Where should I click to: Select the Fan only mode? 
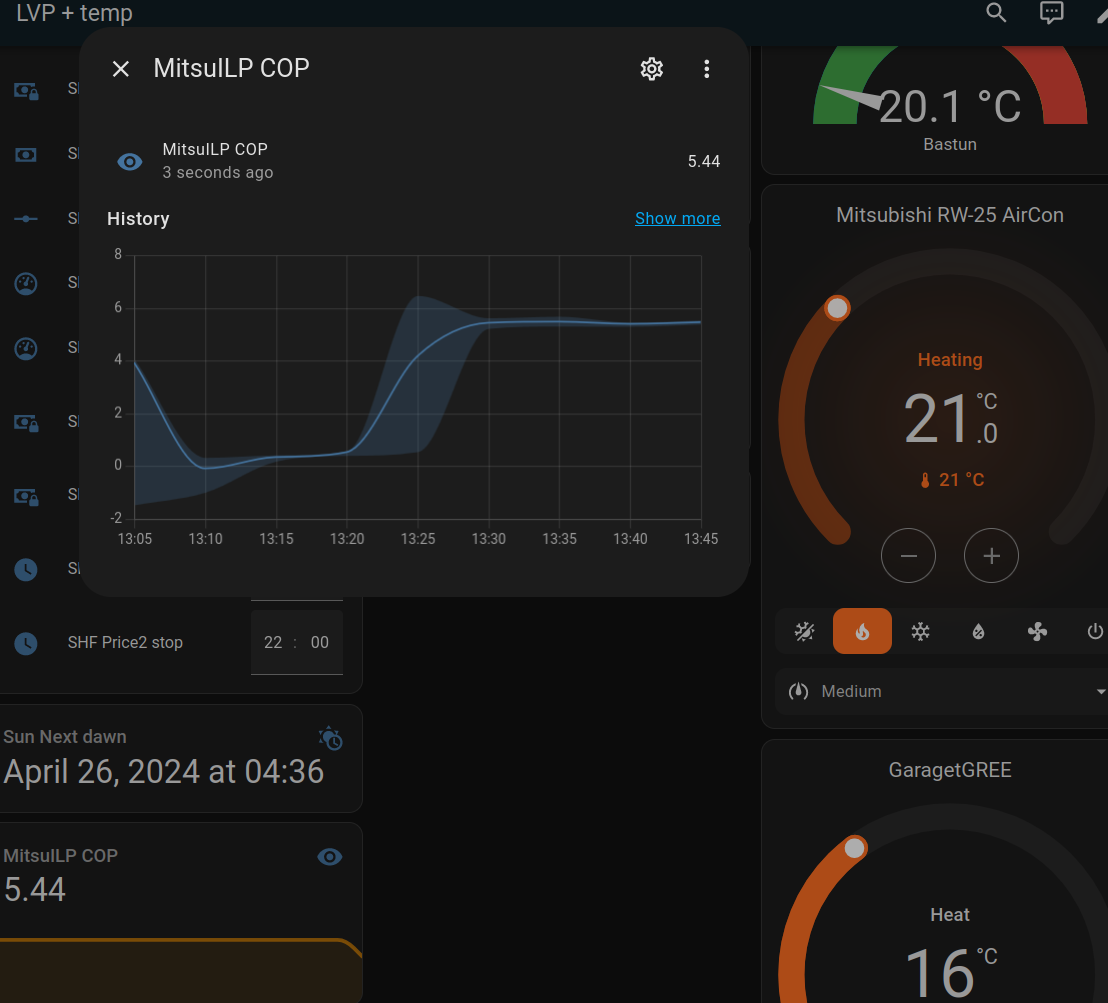pyautogui.click(x=1037, y=631)
